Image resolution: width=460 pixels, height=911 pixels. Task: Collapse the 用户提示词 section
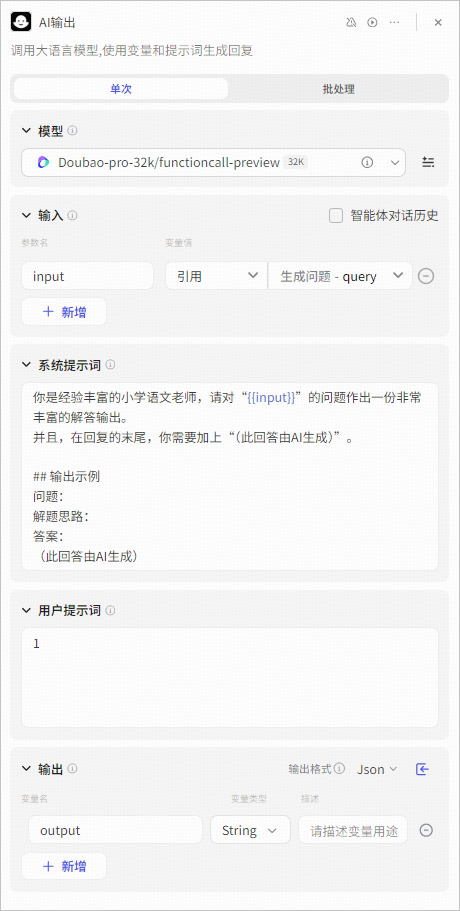pyautogui.click(x=26, y=611)
